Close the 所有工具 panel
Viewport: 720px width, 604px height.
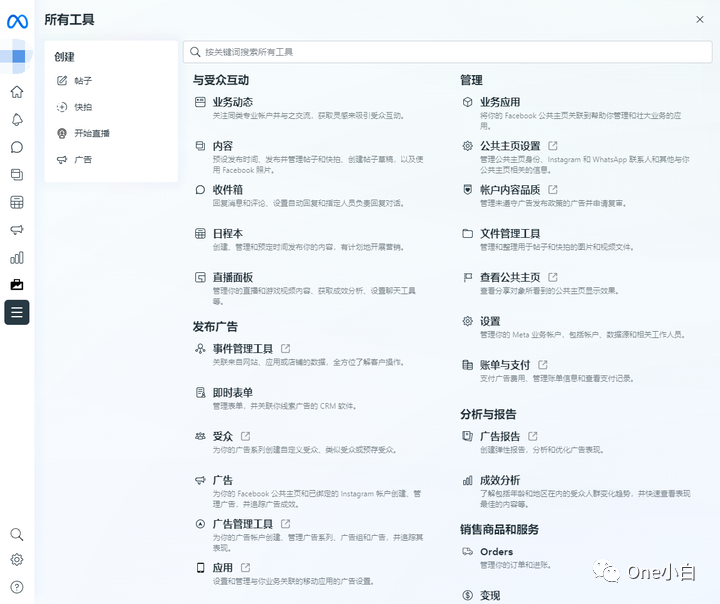[700, 19]
